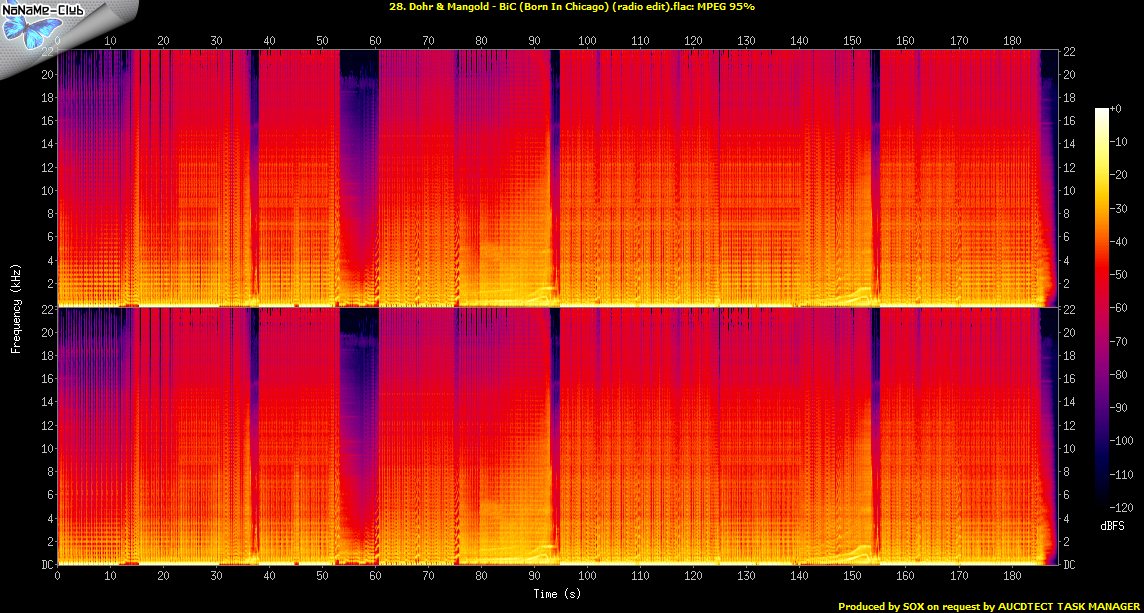
Task: Click the 130 tick on the top time axis
Action: (x=746, y=41)
